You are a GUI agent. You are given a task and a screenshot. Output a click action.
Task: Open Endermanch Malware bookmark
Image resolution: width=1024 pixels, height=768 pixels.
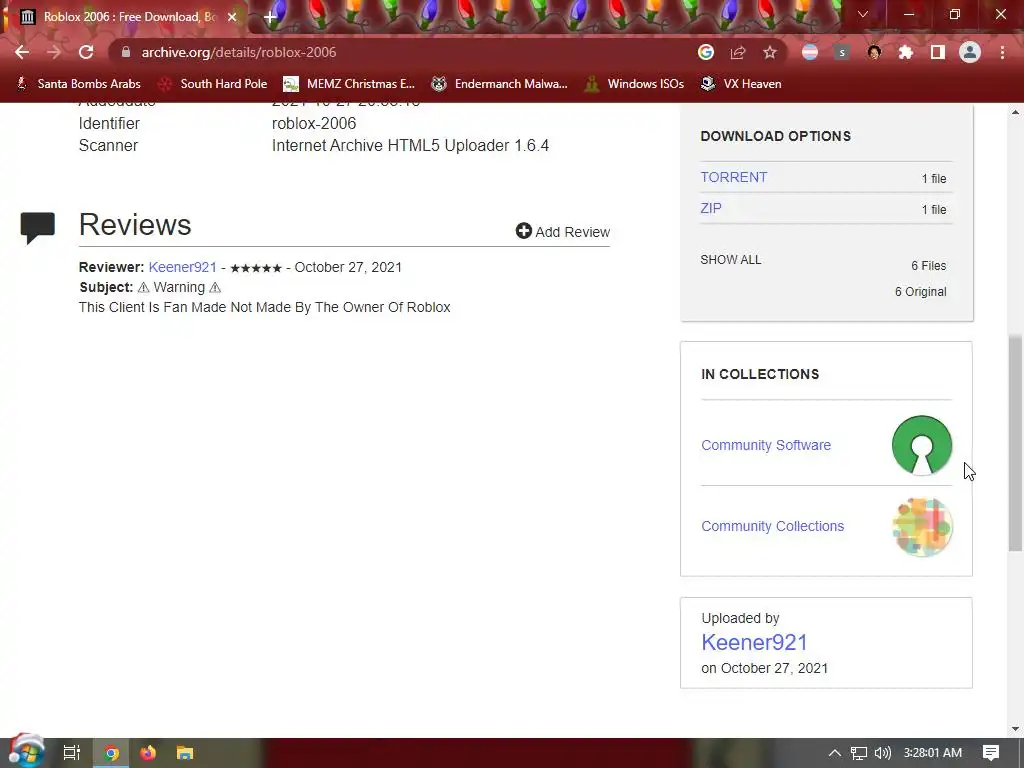click(500, 84)
